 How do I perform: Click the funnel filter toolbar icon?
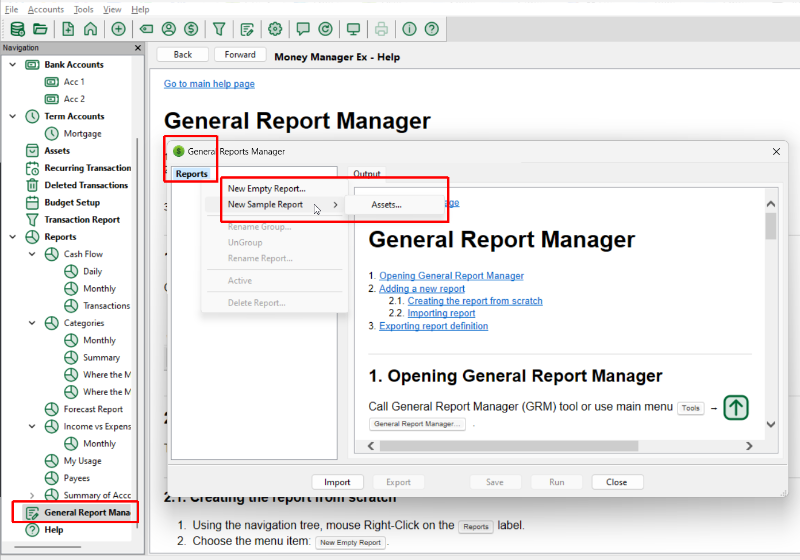pyautogui.click(x=219, y=29)
